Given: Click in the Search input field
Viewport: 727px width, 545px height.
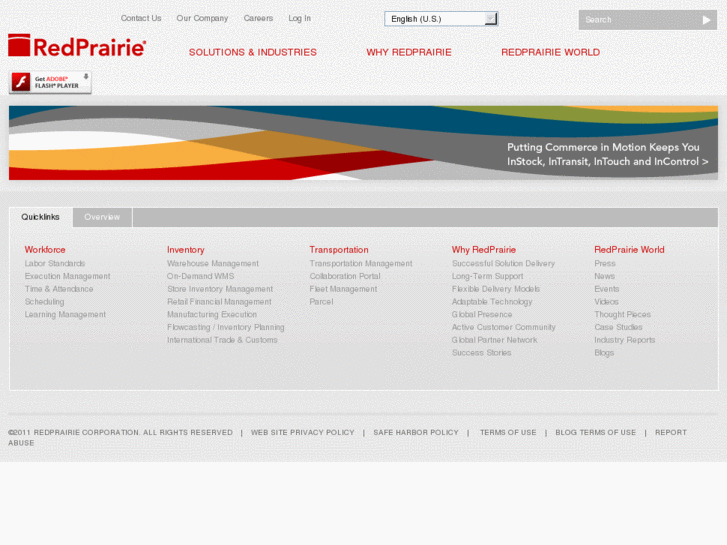Looking at the screenshot, I should click(x=640, y=20).
